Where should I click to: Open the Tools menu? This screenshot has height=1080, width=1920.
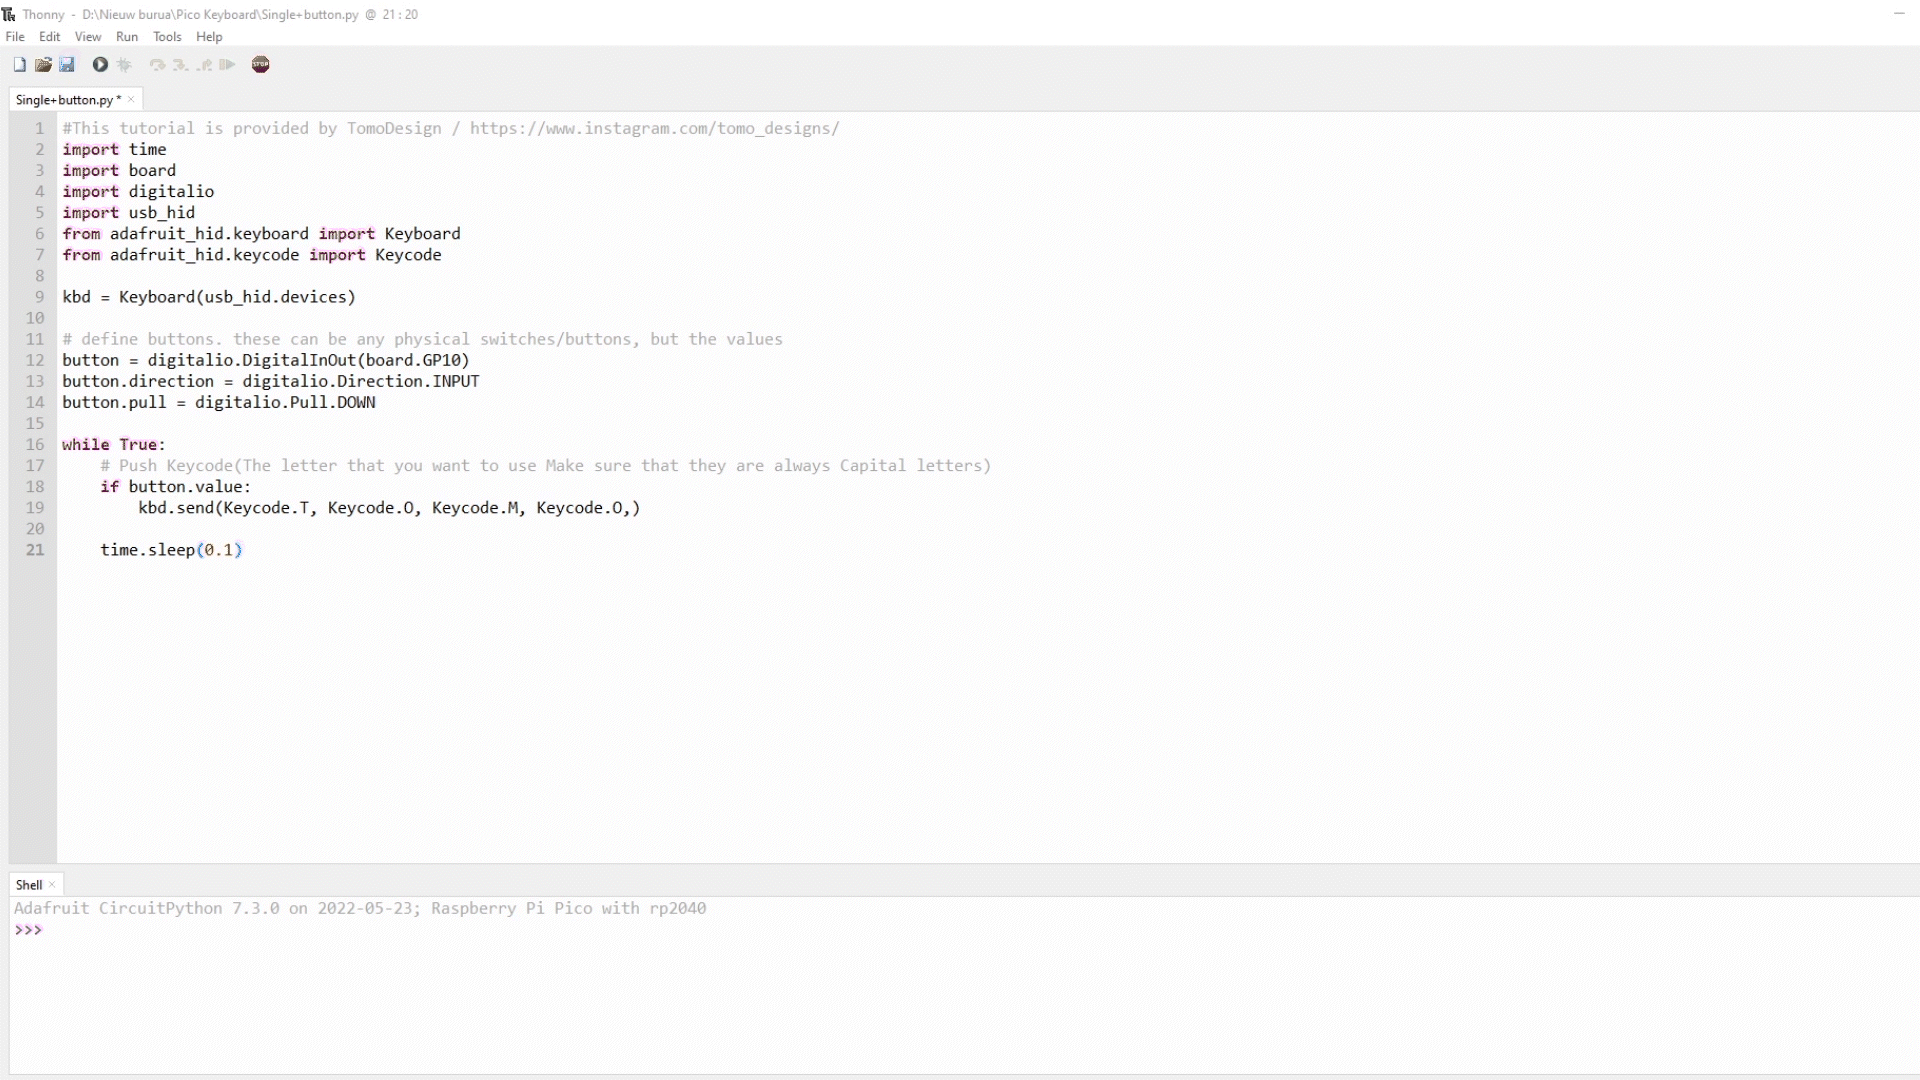coord(167,37)
